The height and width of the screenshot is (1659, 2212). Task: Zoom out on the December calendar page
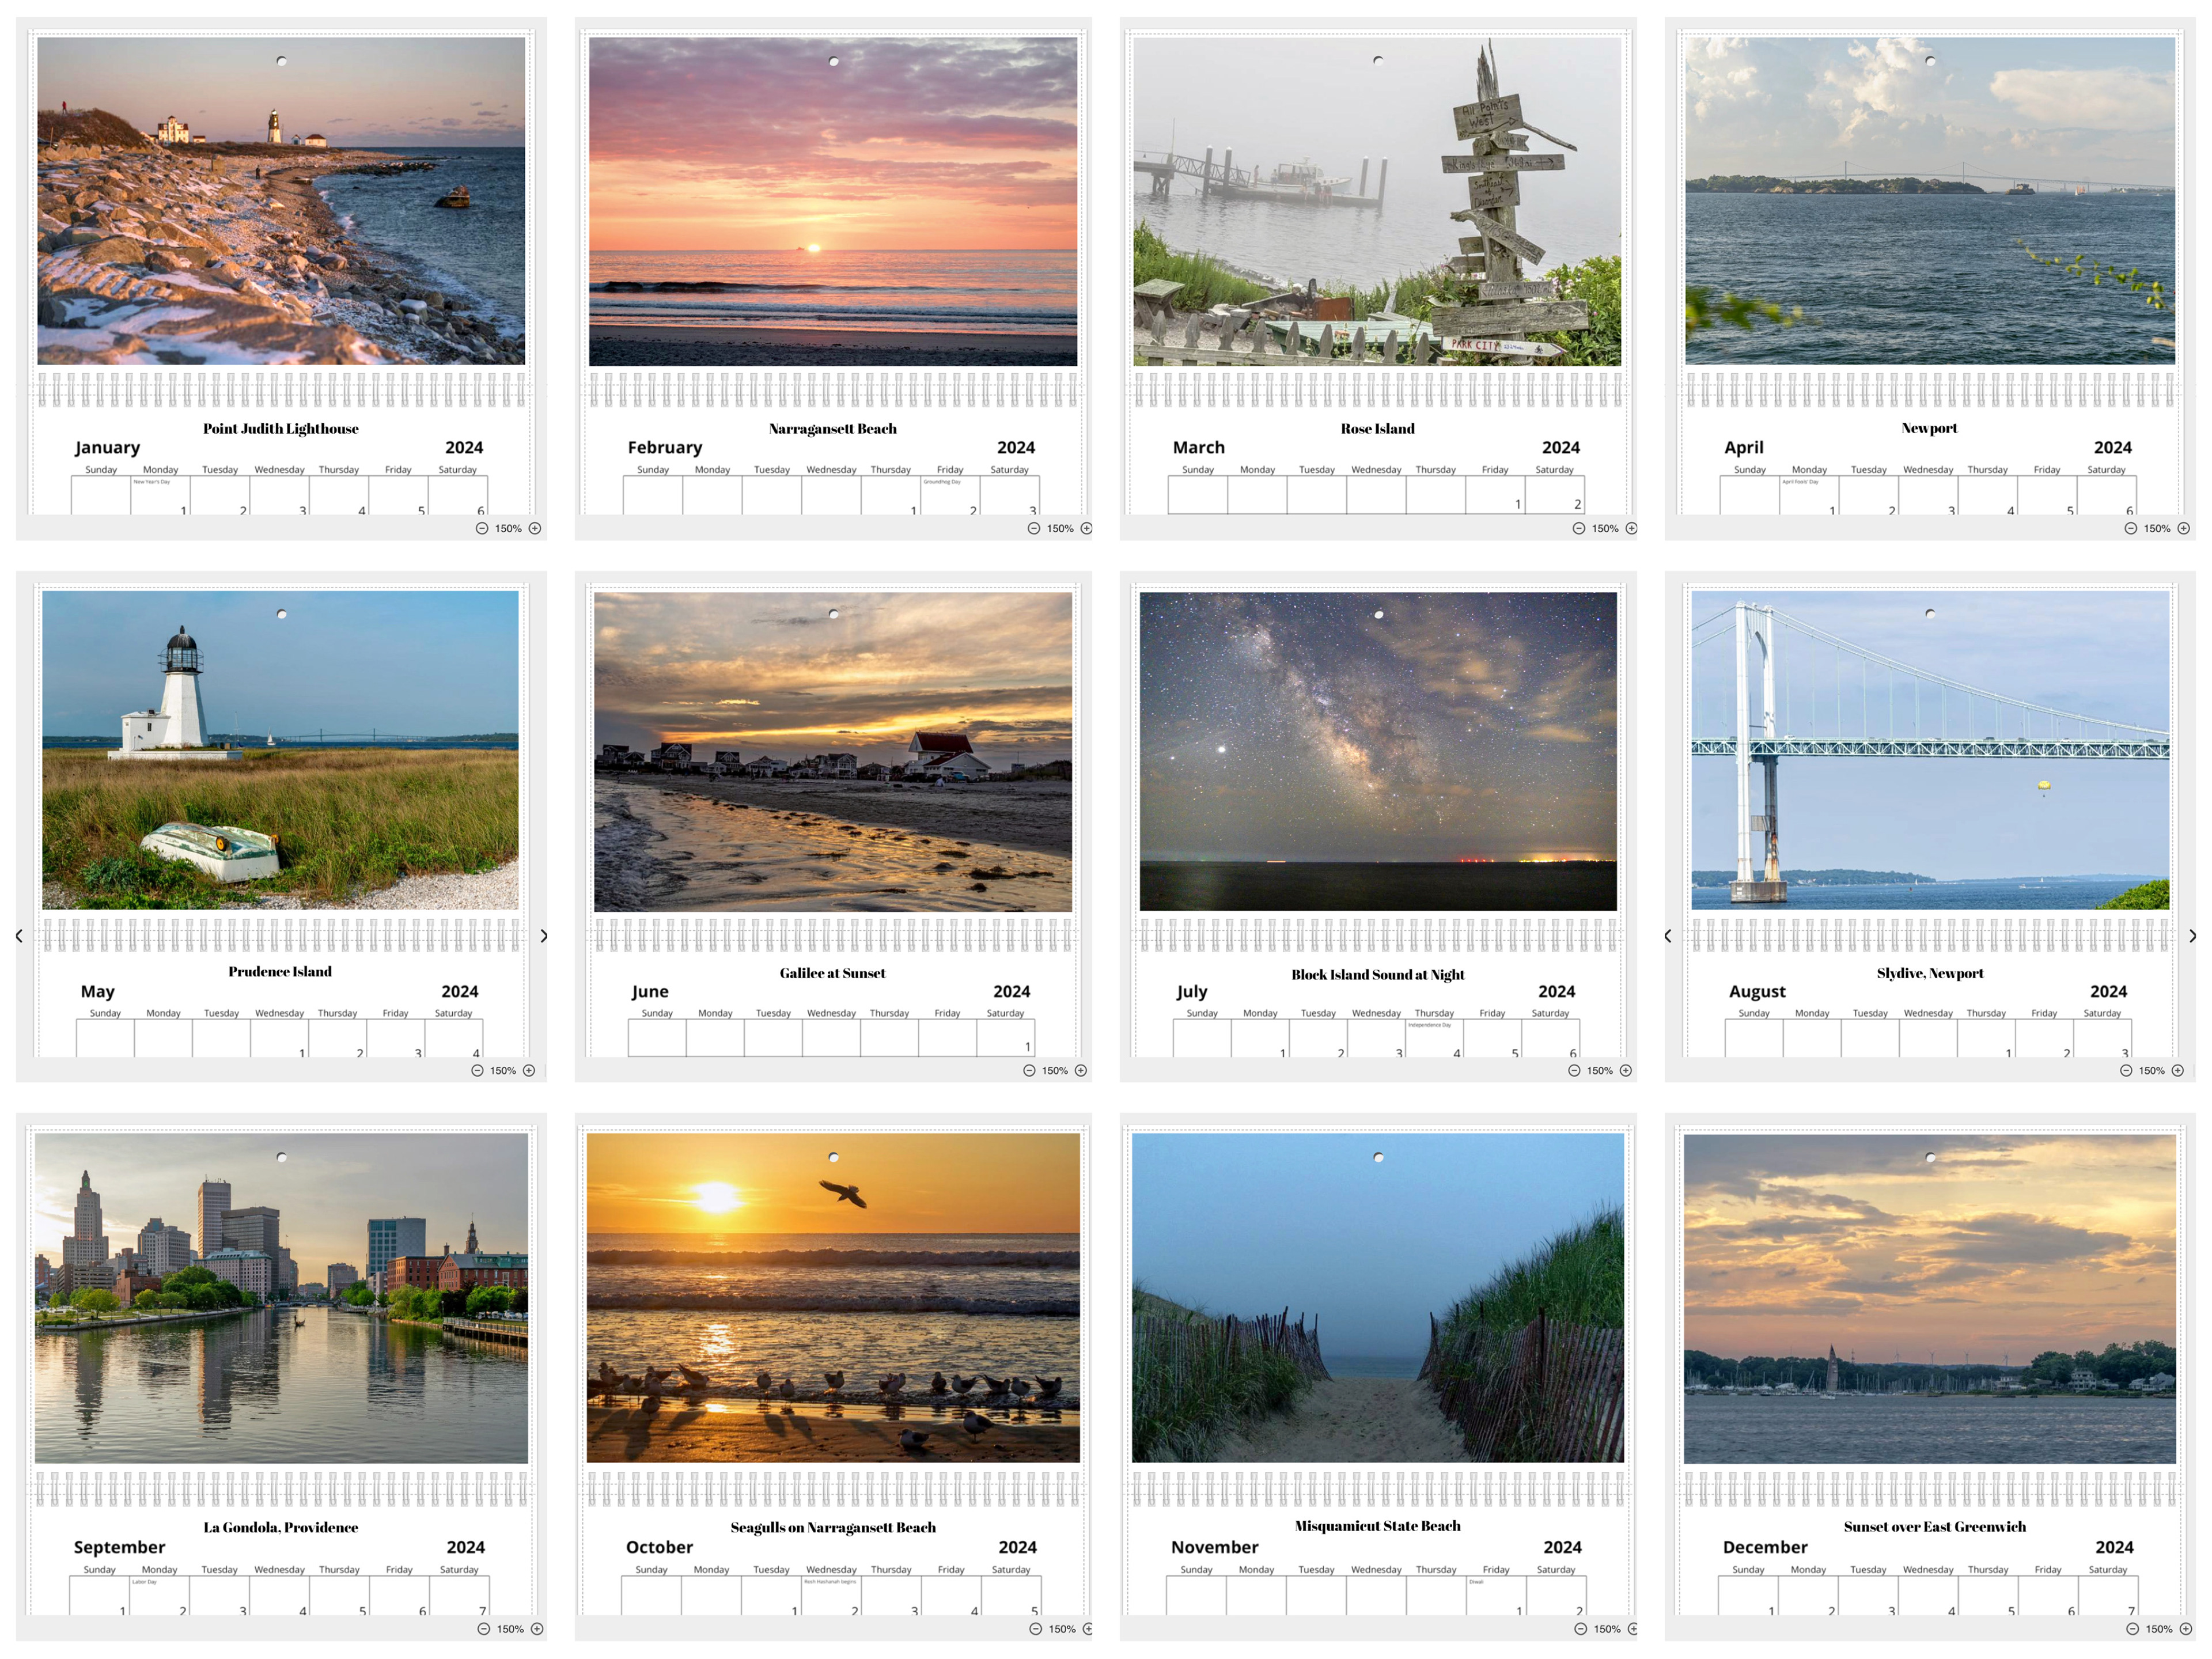pos(2132,1629)
